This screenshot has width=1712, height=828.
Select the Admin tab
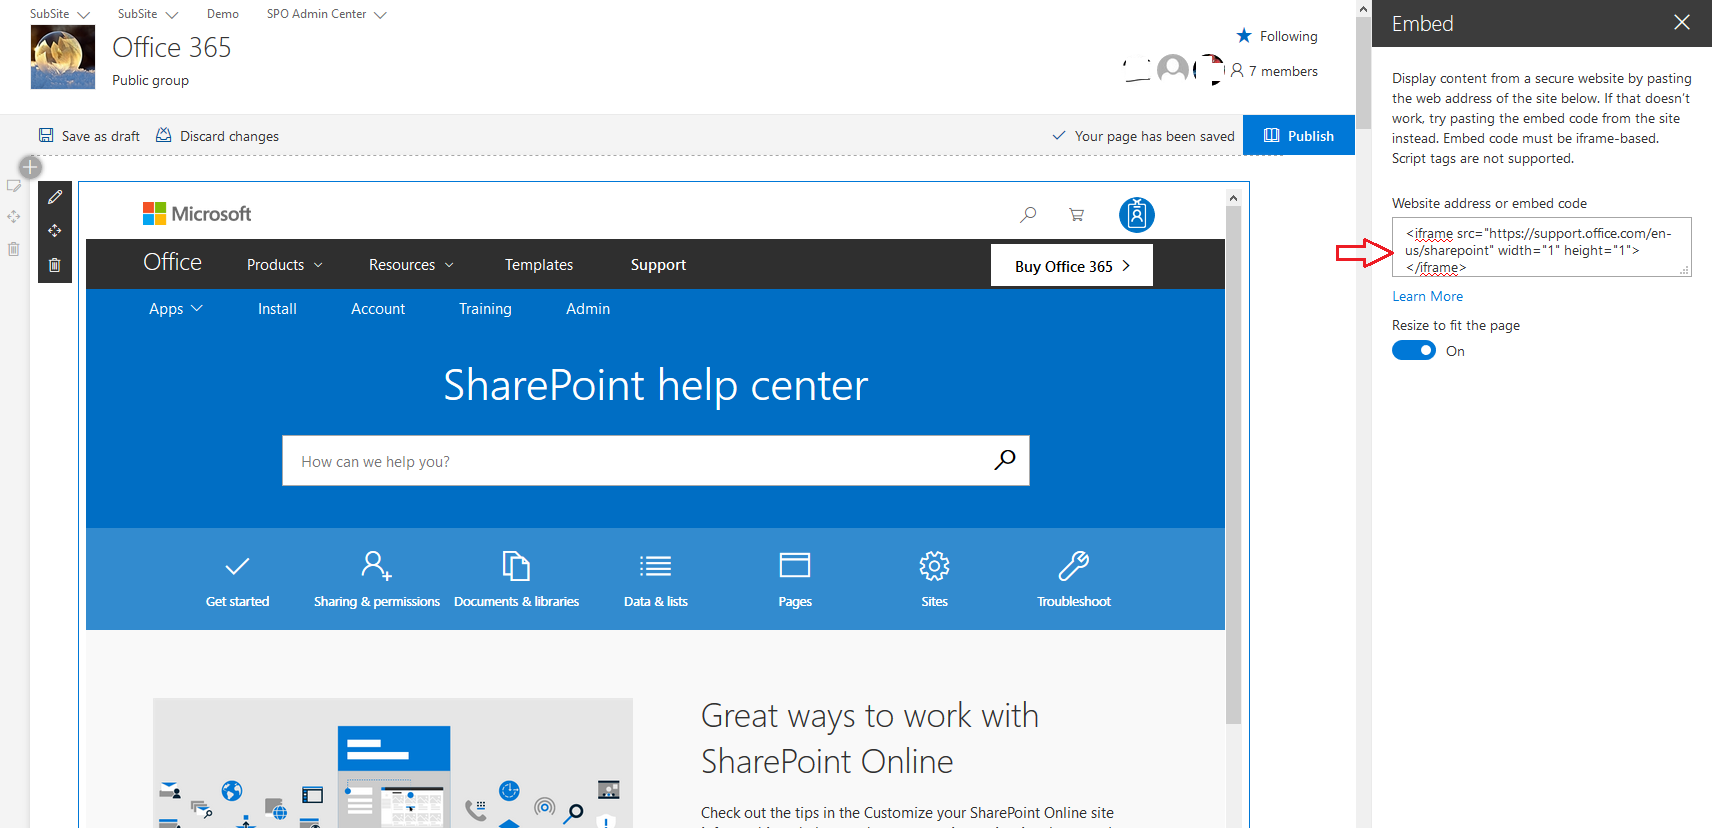coord(588,309)
